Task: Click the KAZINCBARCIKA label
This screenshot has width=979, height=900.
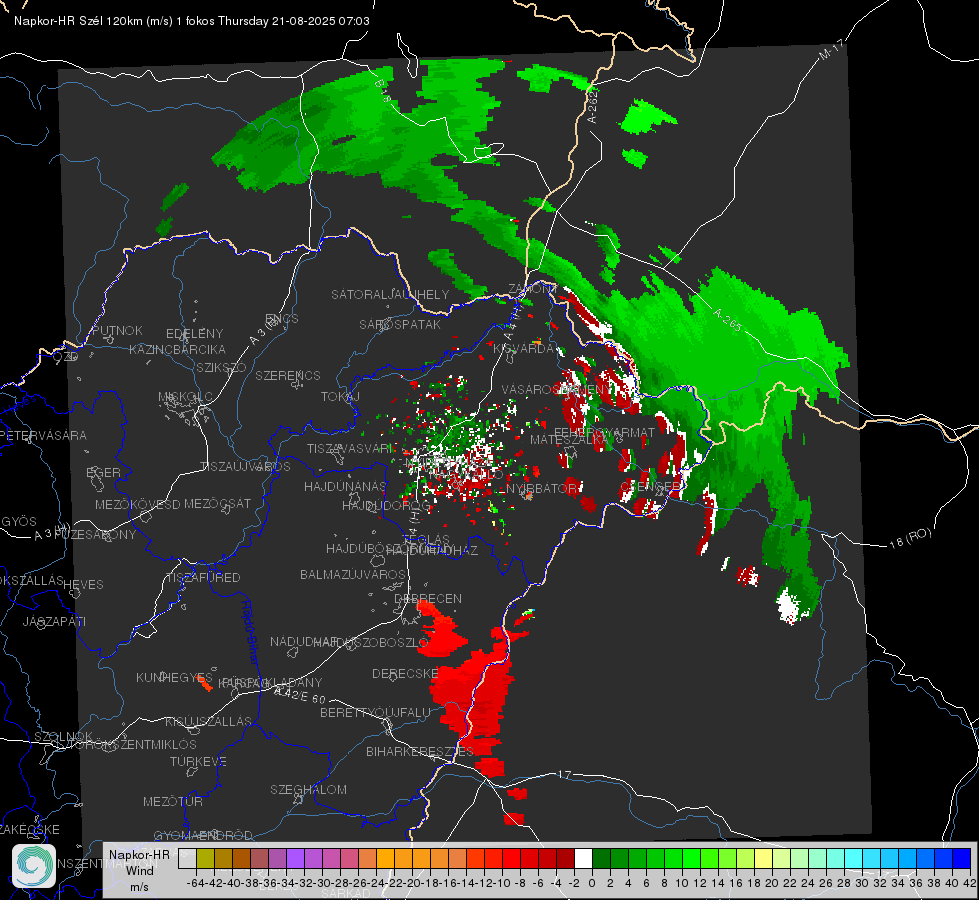Action: tap(177, 350)
